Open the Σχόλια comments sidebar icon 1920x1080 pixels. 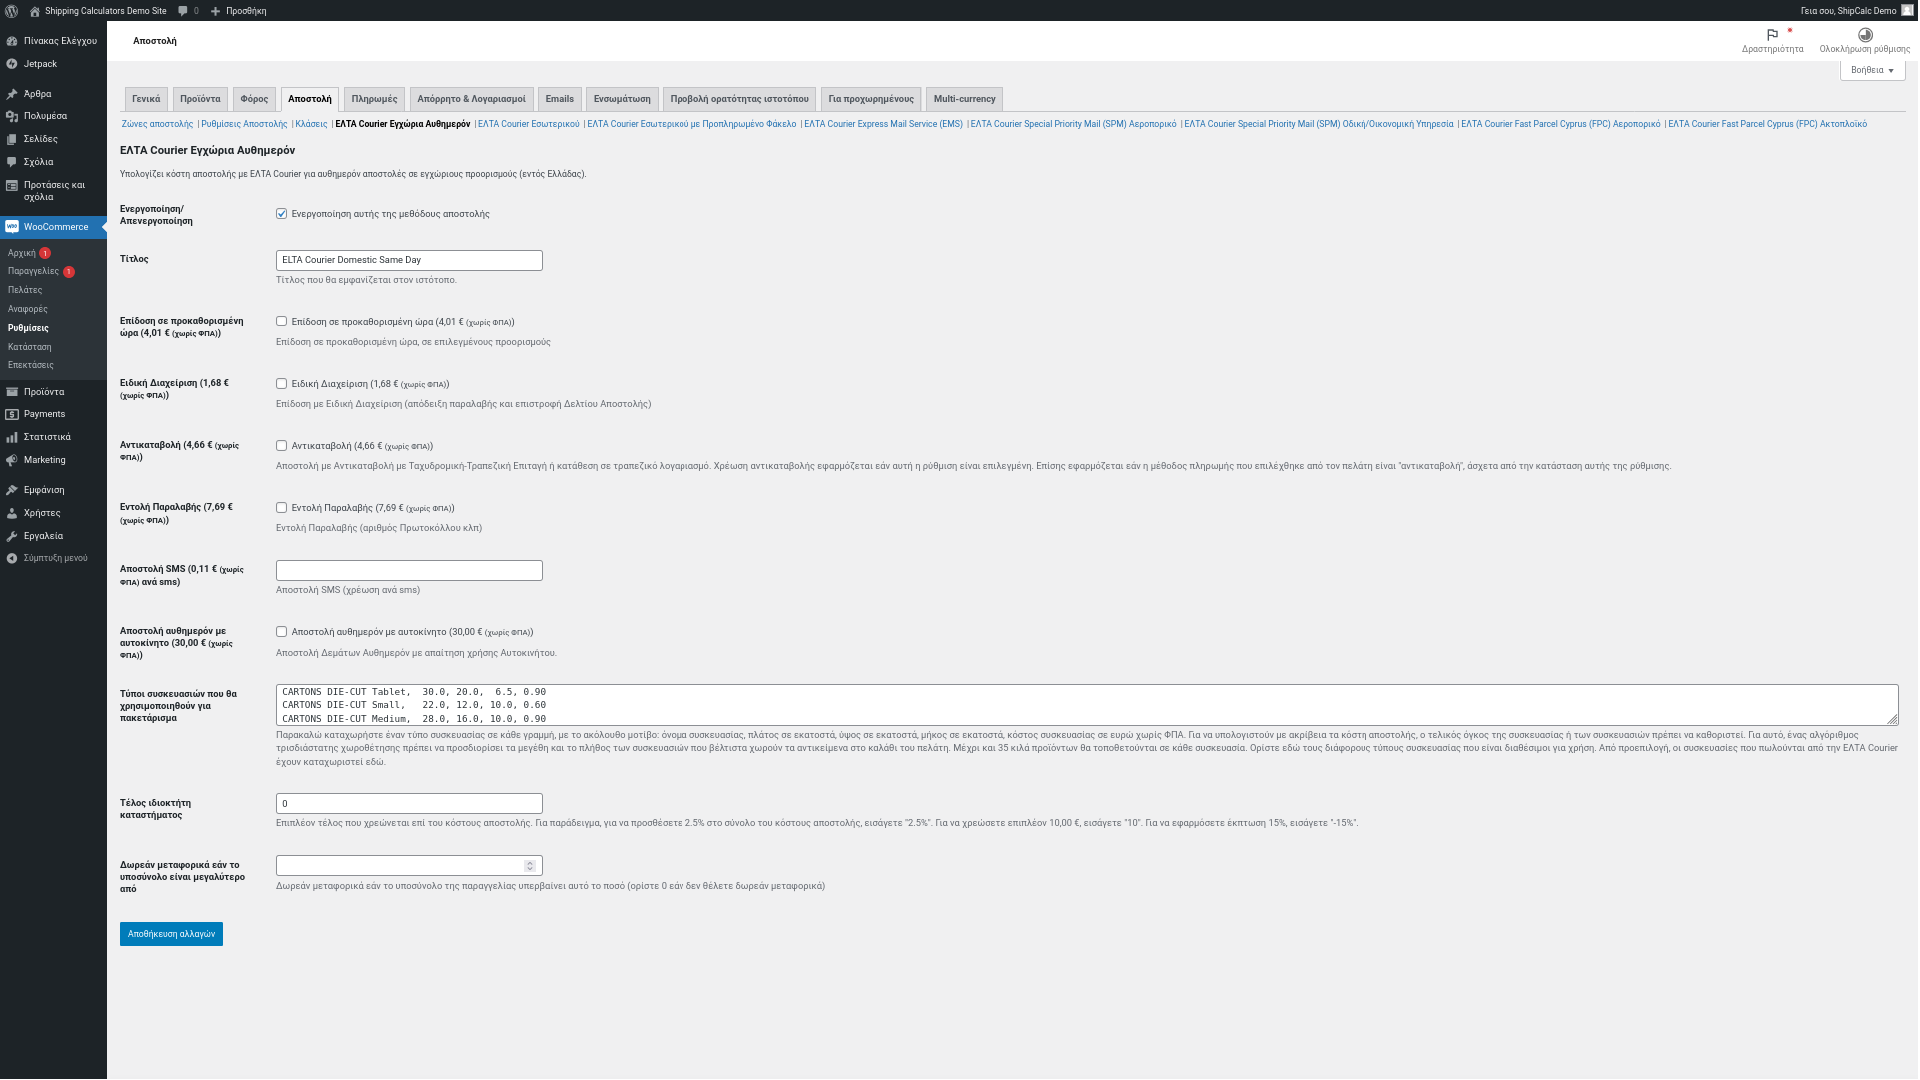click(x=12, y=162)
